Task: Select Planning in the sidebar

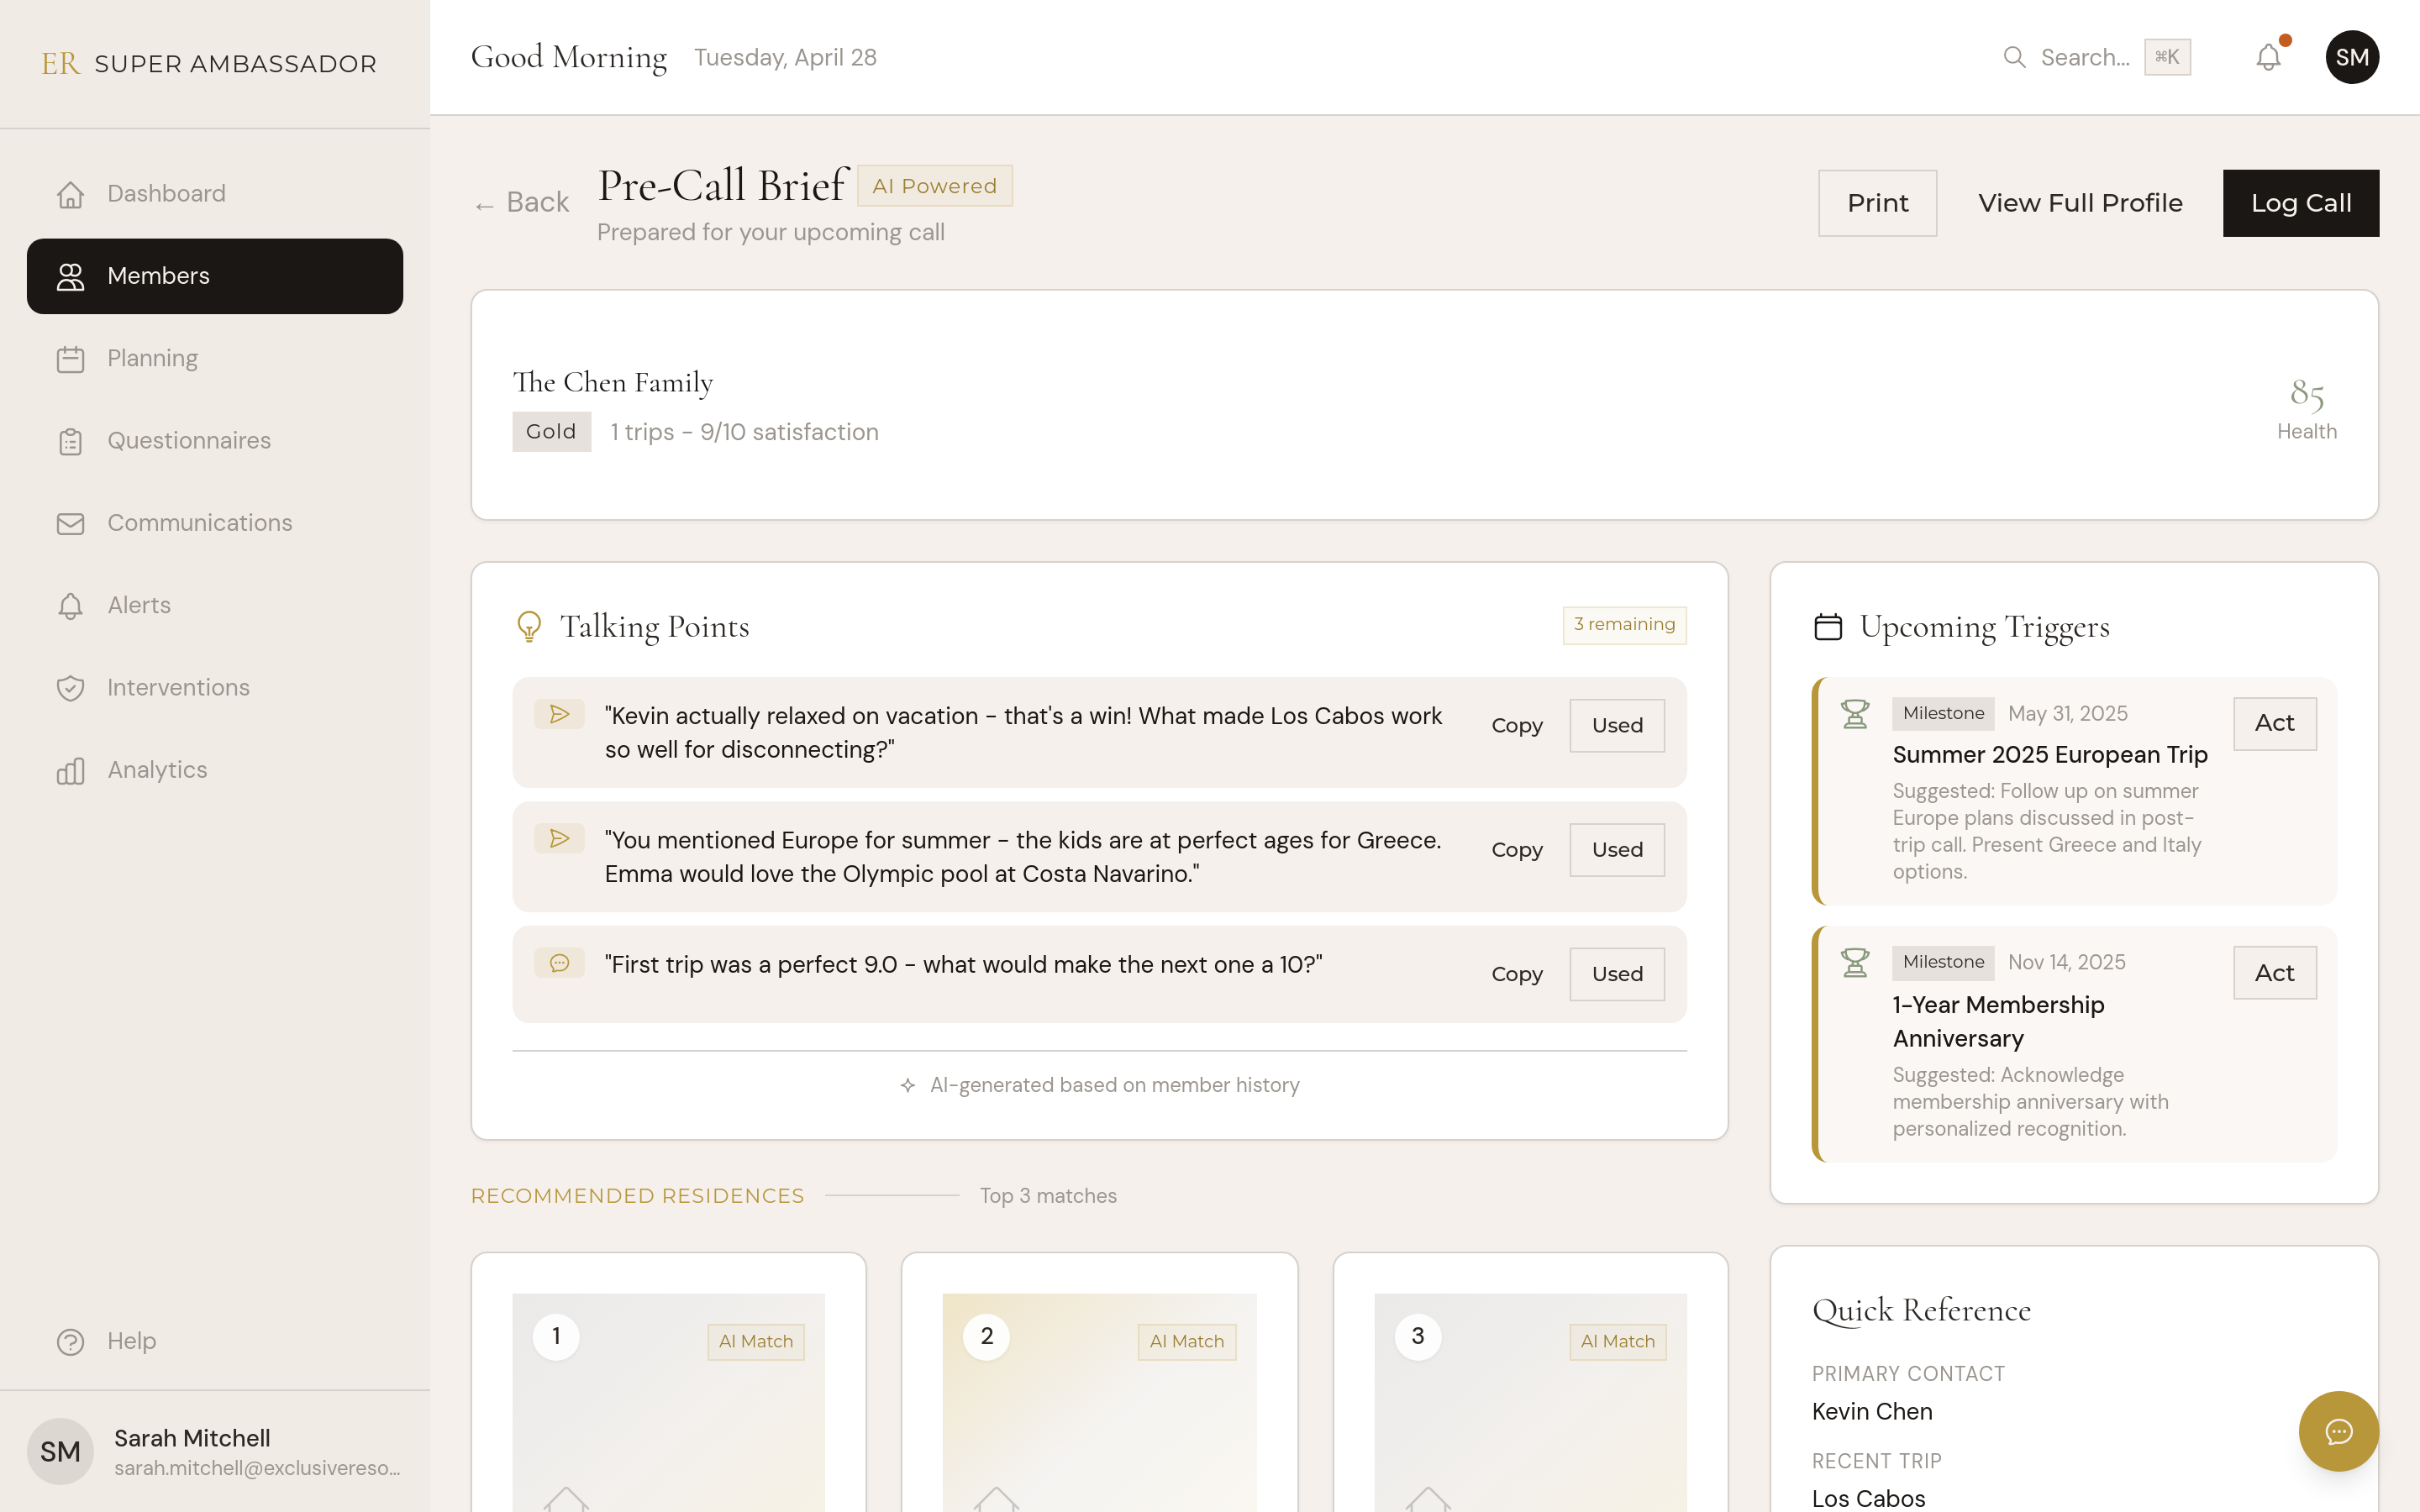Action: [x=215, y=359]
